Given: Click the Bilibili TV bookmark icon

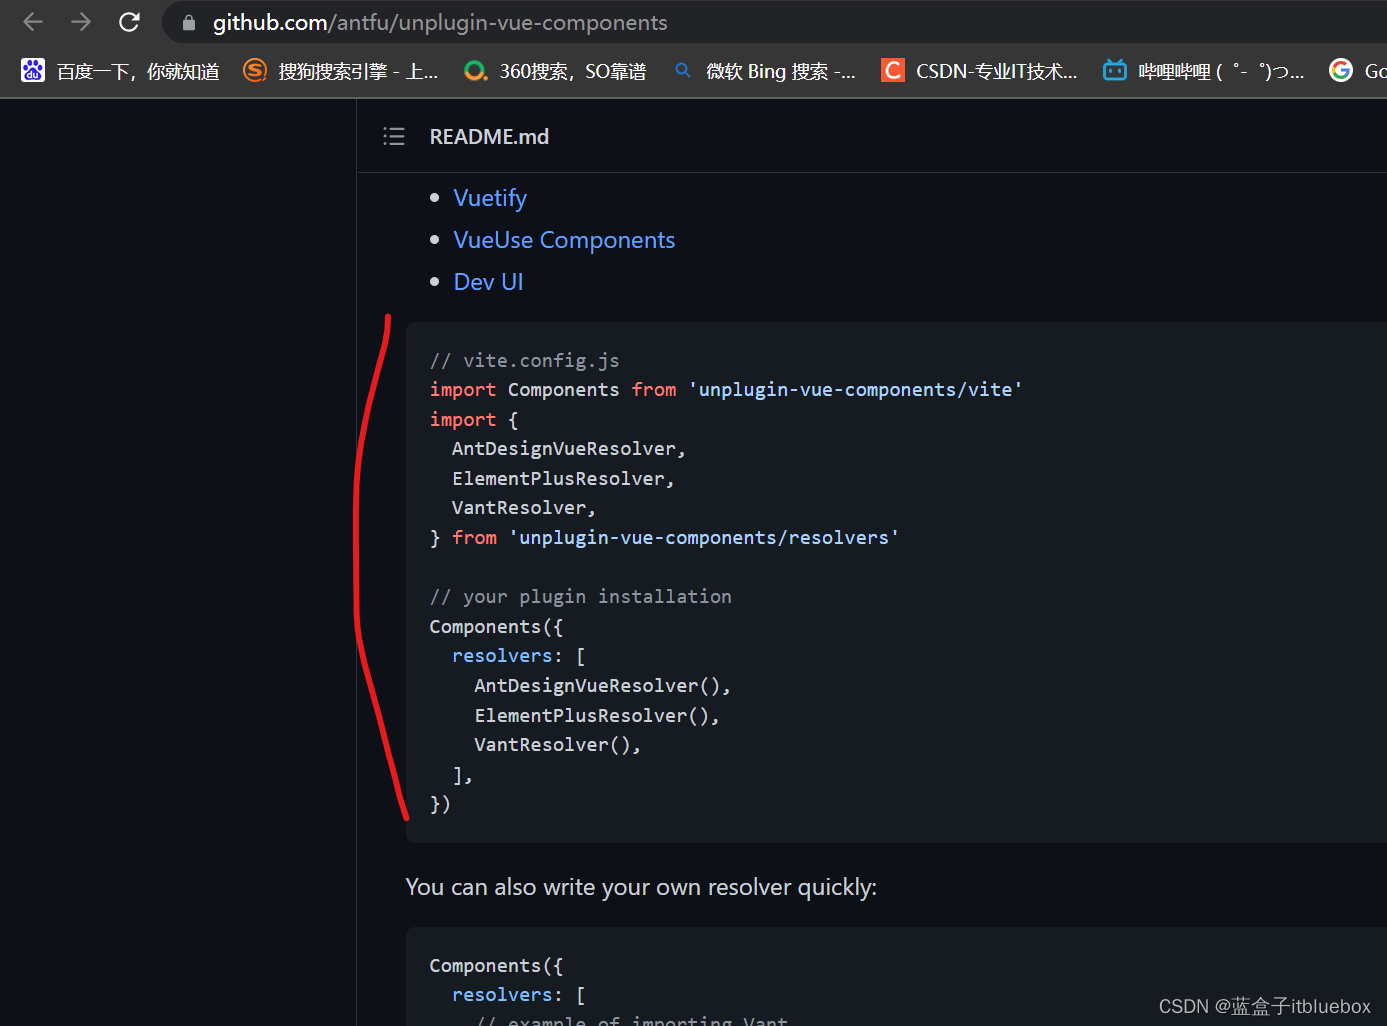Looking at the screenshot, I should click(x=1114, y=70).
